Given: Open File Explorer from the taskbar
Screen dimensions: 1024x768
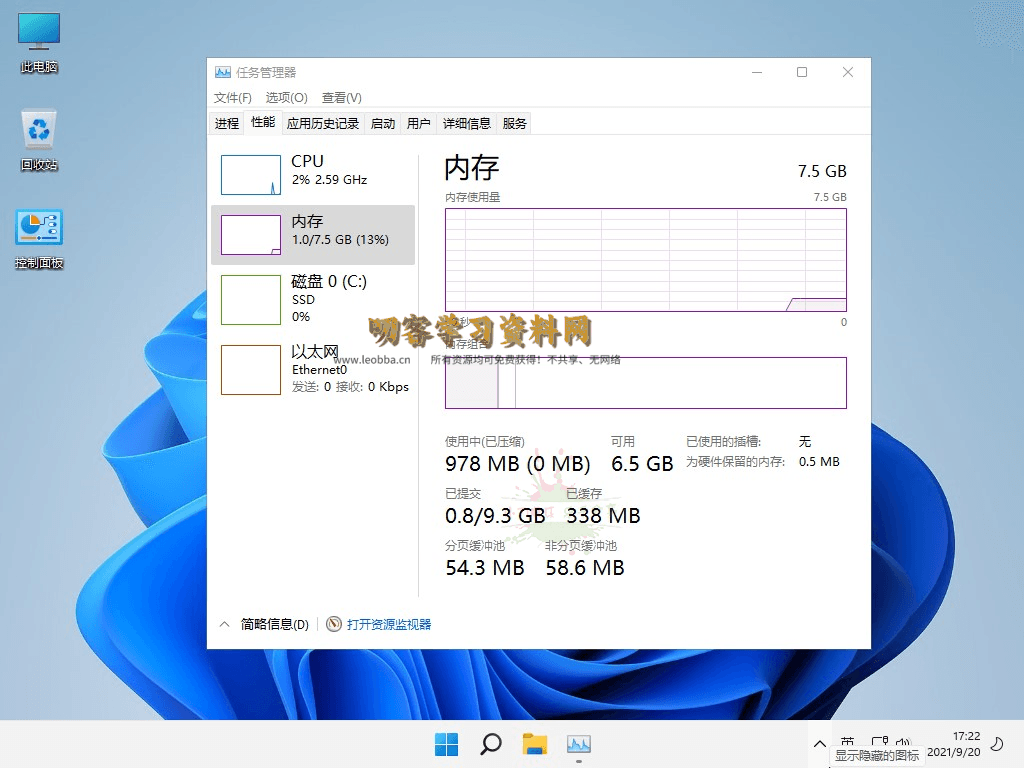Looking at the screenshot, I should click(x=535, y=744).
